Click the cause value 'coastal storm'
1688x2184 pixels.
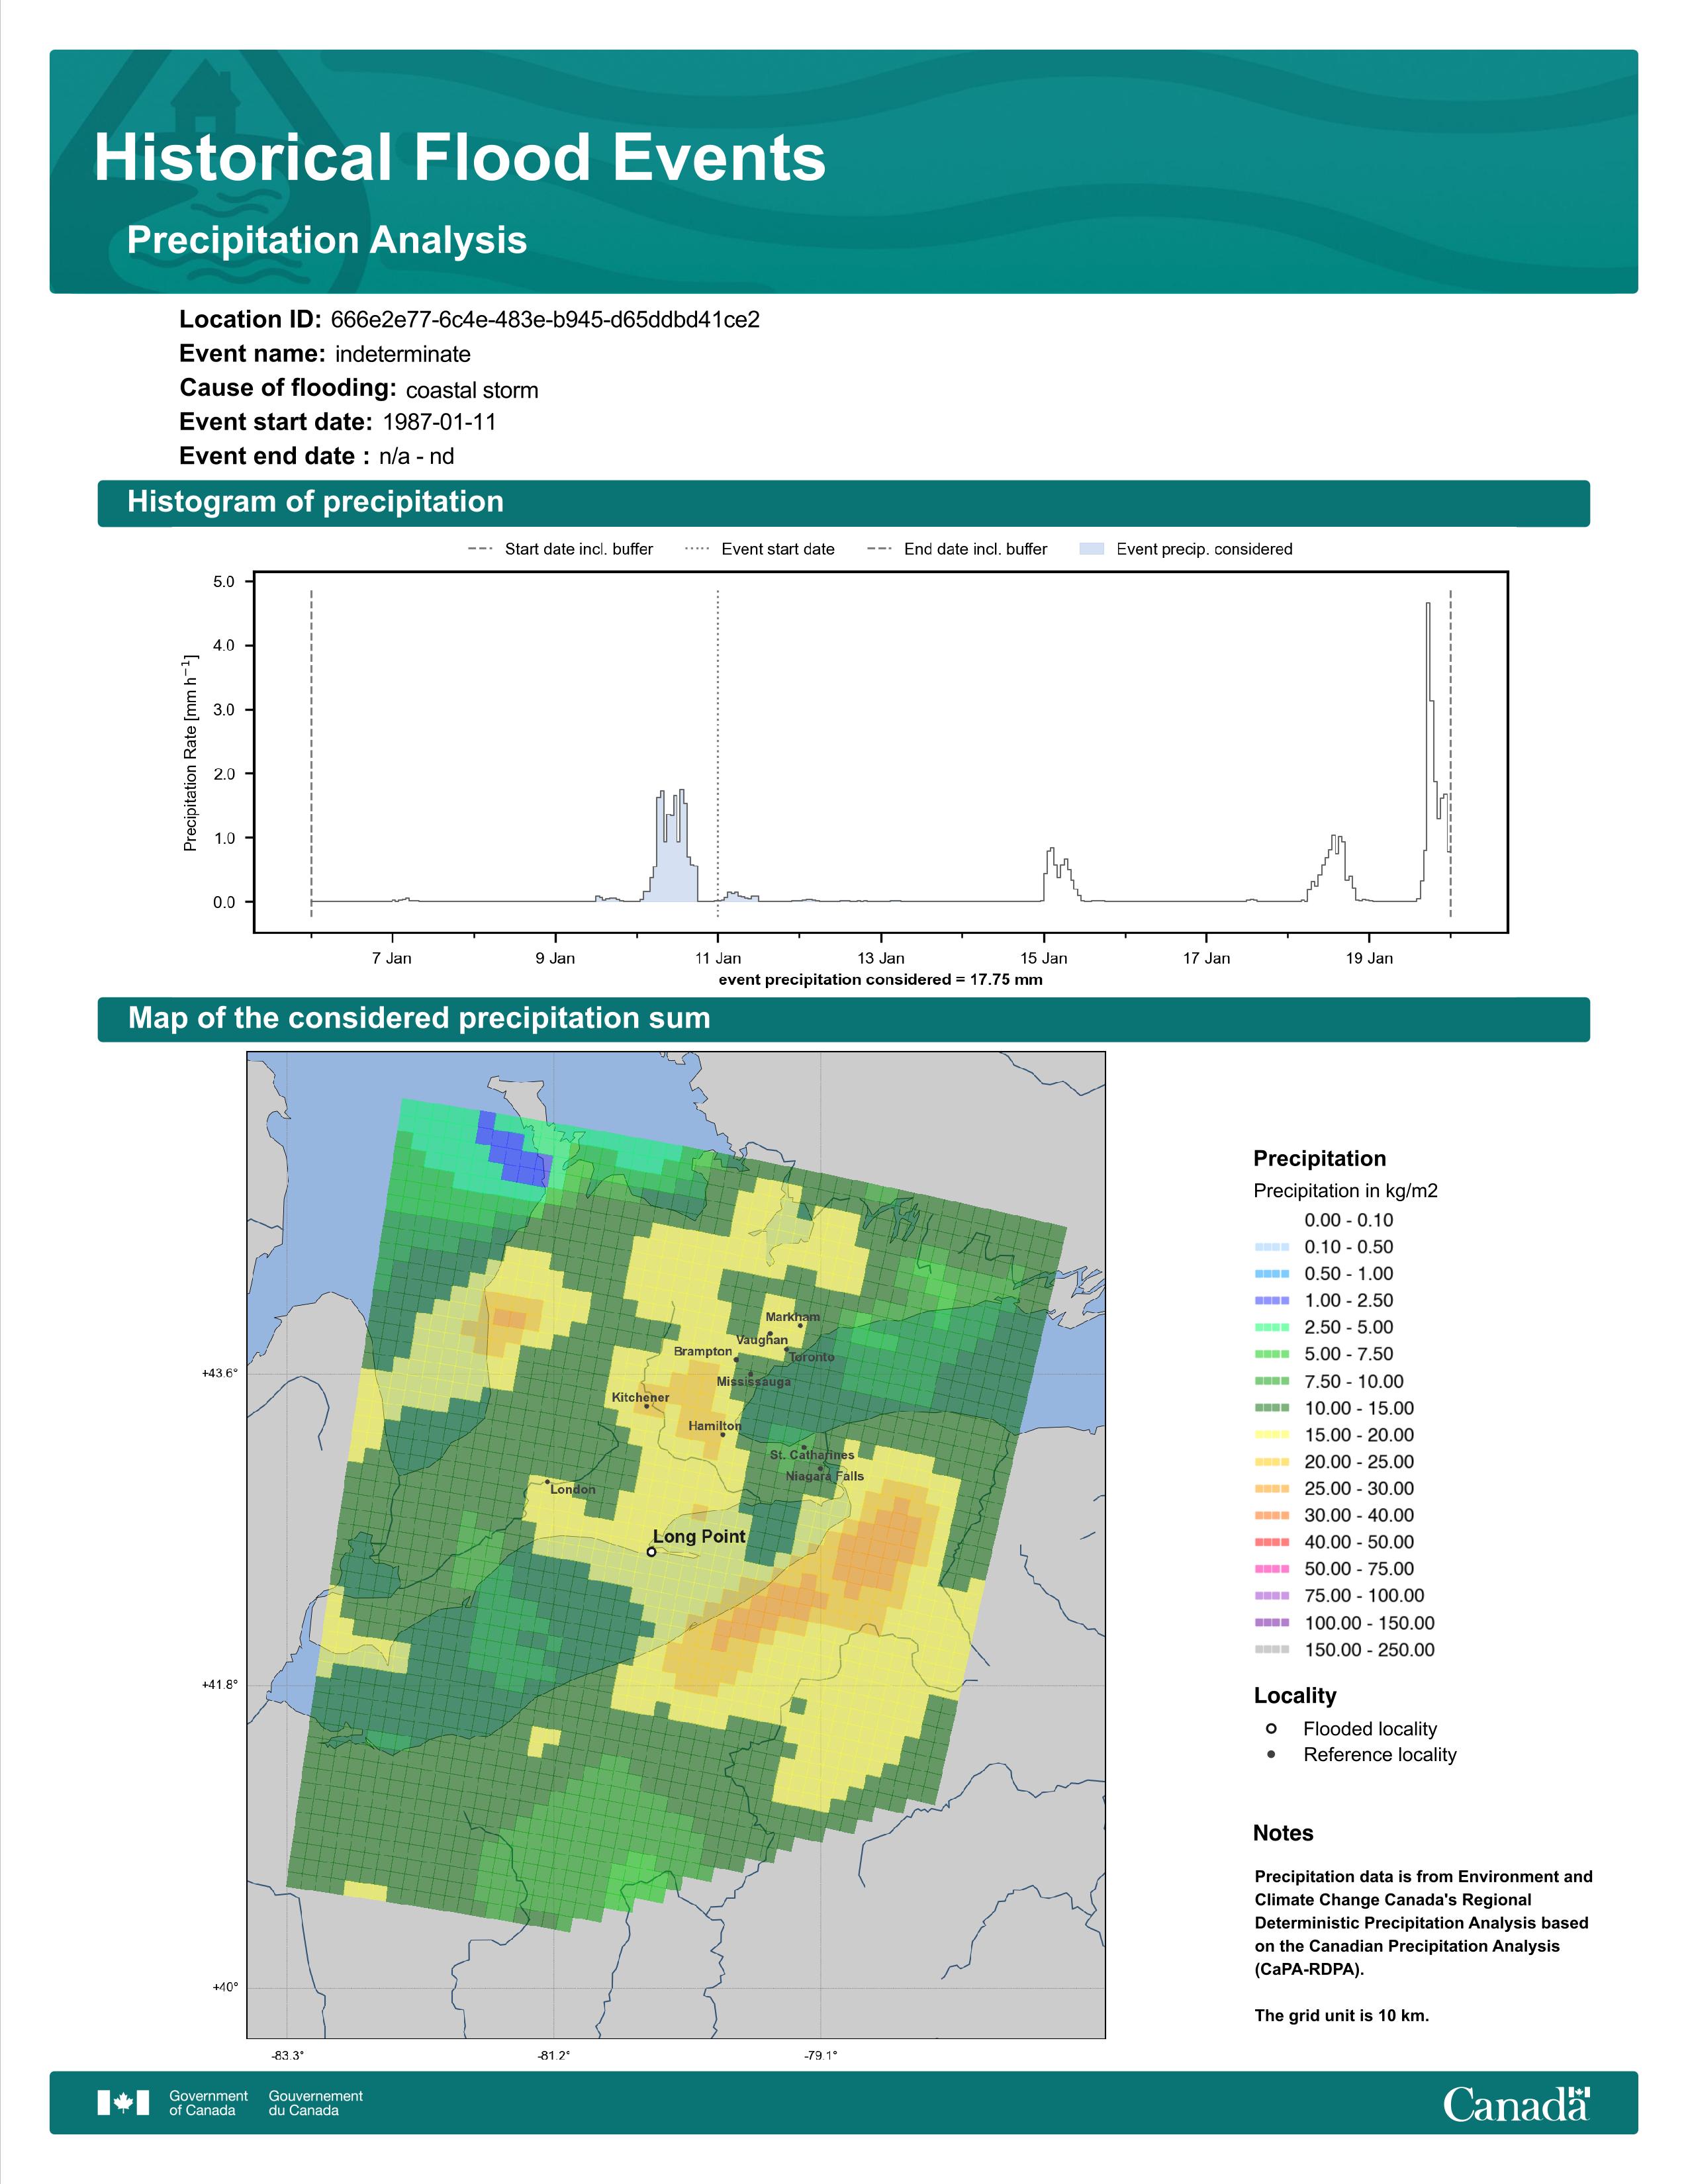pyautogui.click(x=472, y=390)
